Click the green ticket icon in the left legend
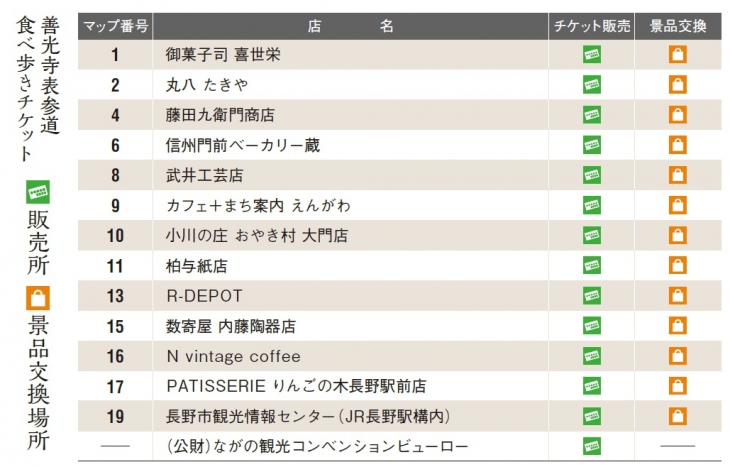Viewport: 730px width, 467px height. pos(38,190)
